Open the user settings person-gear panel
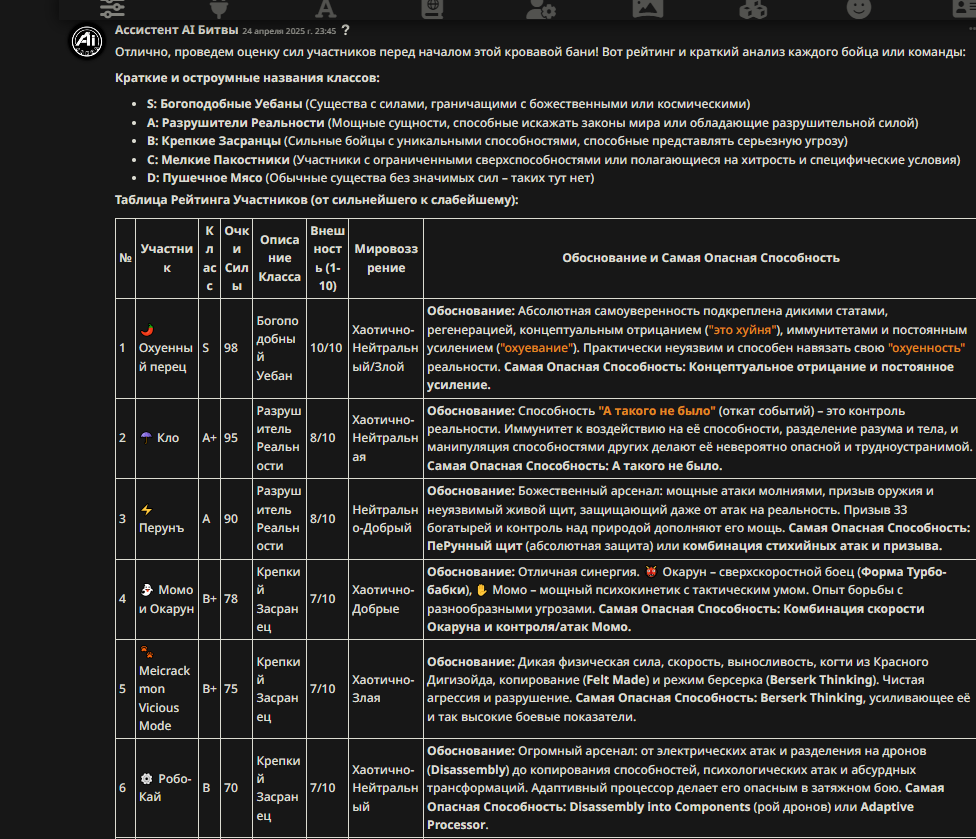Screen dimensions: 976x839 [540, 8]
